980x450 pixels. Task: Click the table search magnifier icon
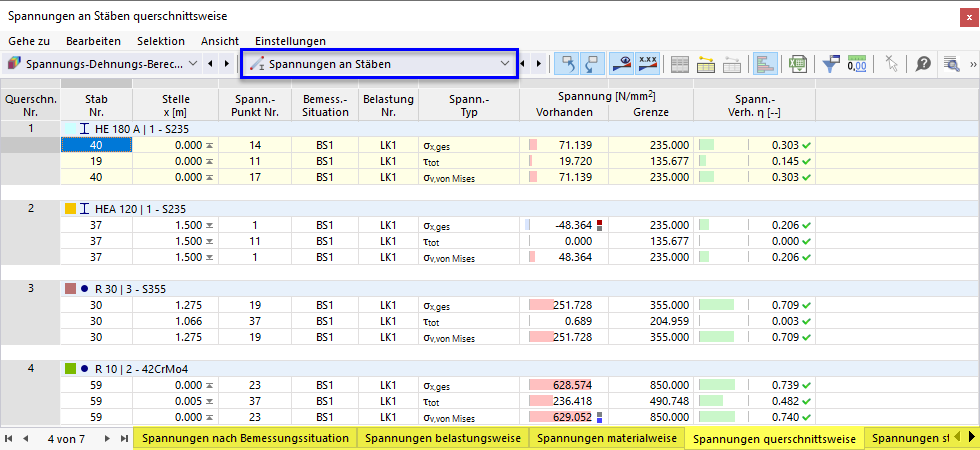tap(951, 64)
